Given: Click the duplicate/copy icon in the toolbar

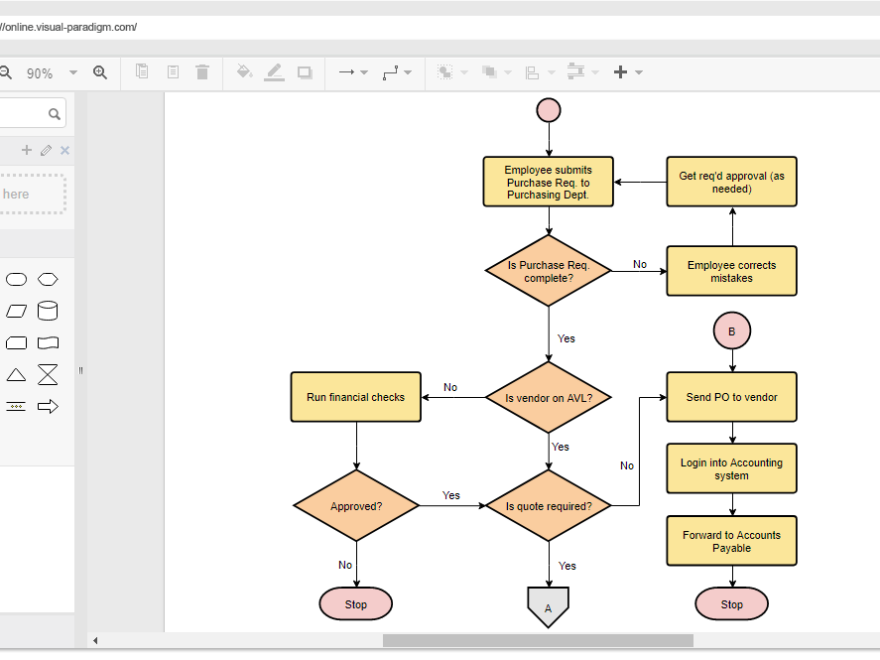Looking at the screenshot, I should click(x=141, y=72).
